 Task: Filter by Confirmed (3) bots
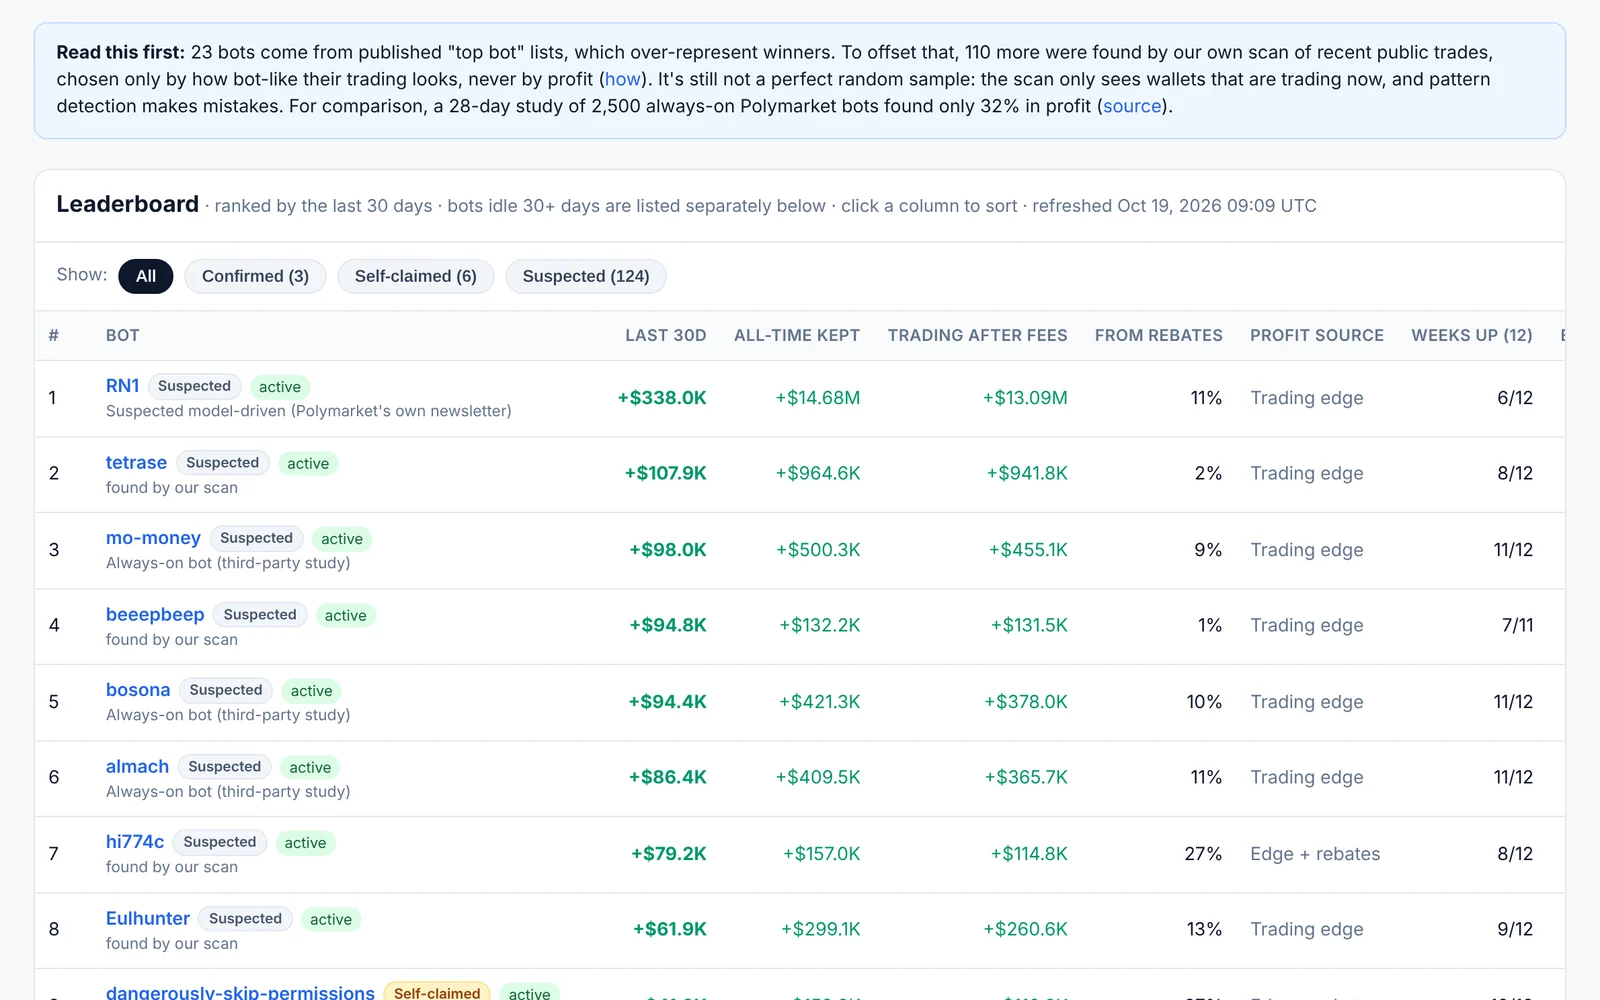[x=255, y=276]
